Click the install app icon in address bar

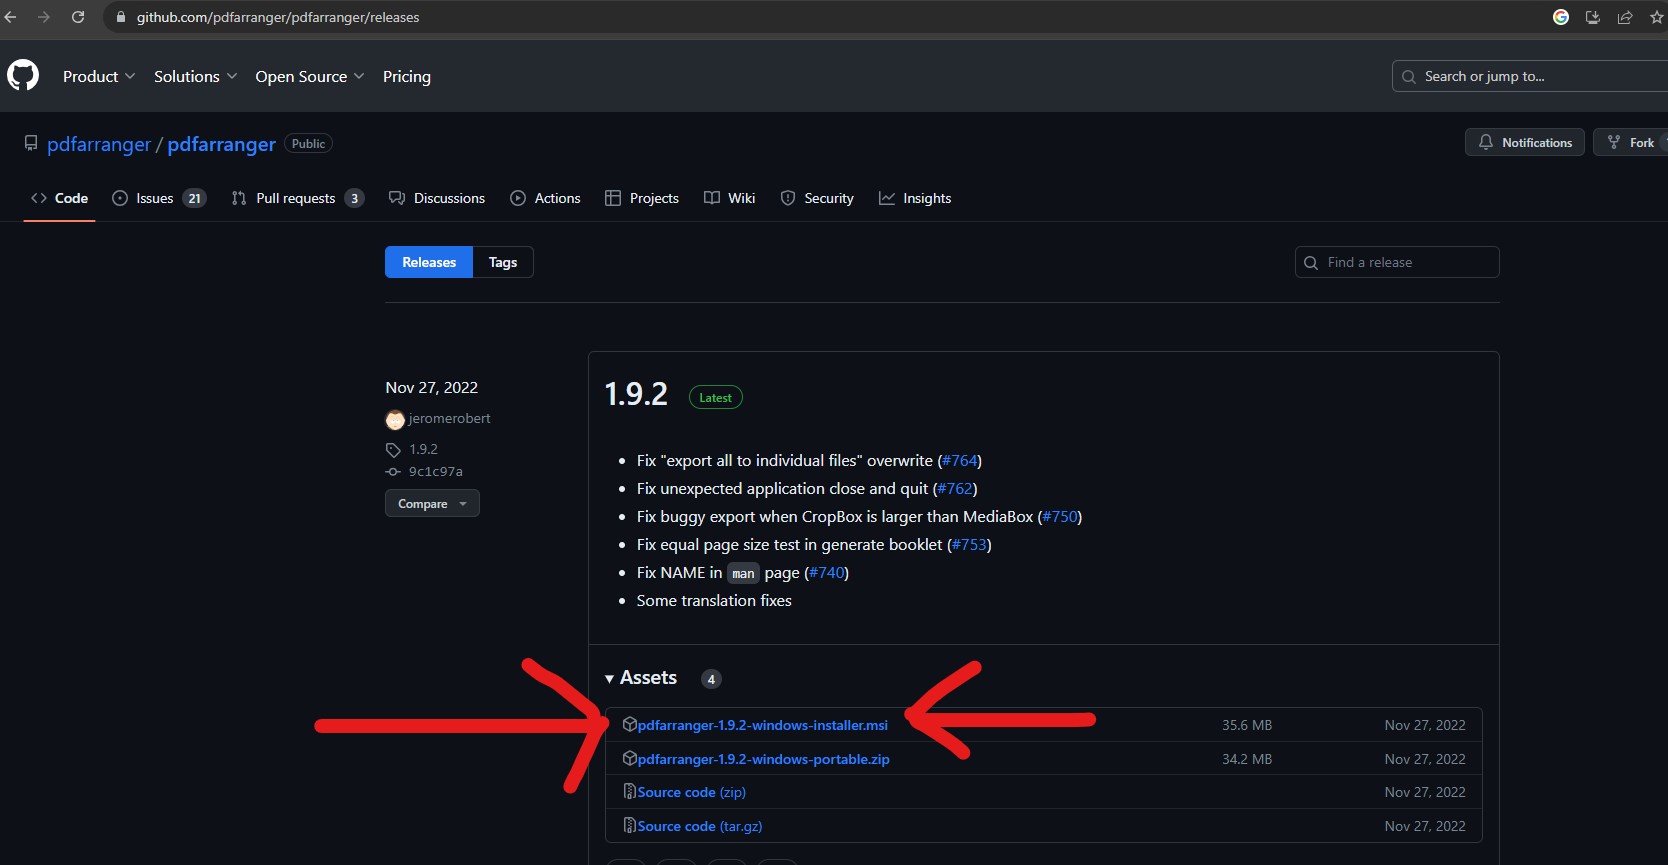(1593, 17)
